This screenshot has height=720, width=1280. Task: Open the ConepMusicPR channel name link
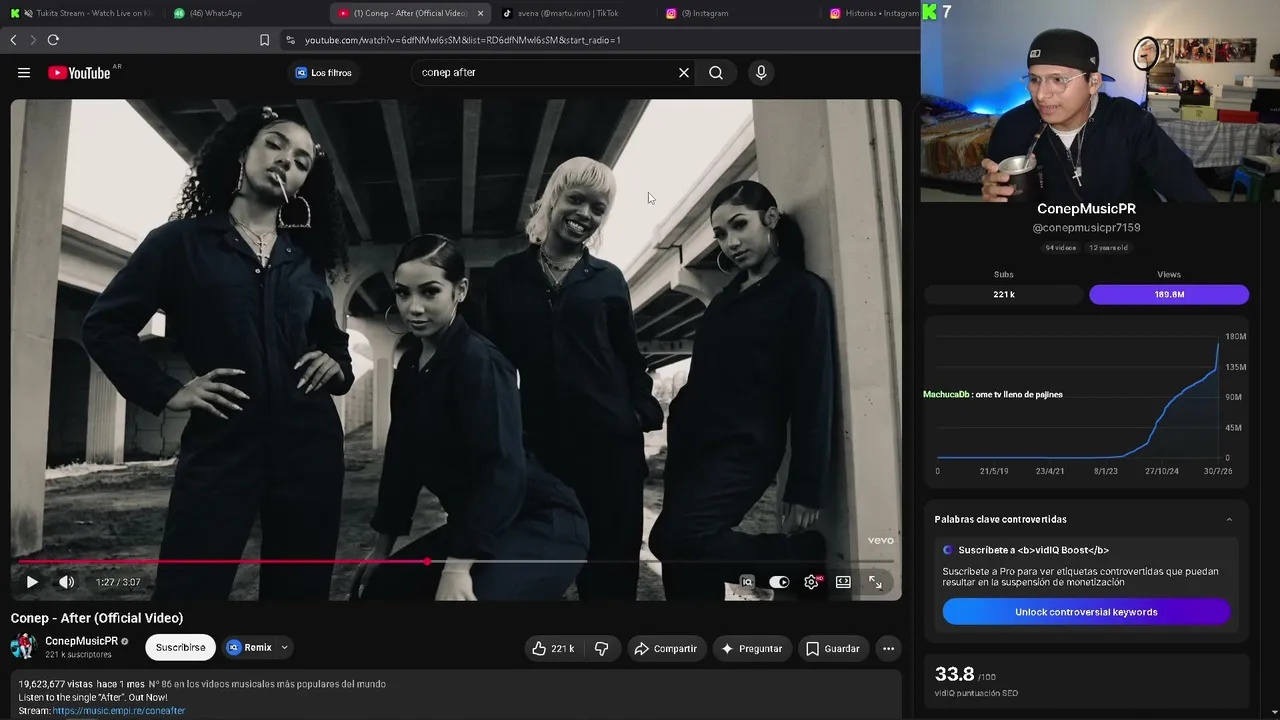[81, 641]
